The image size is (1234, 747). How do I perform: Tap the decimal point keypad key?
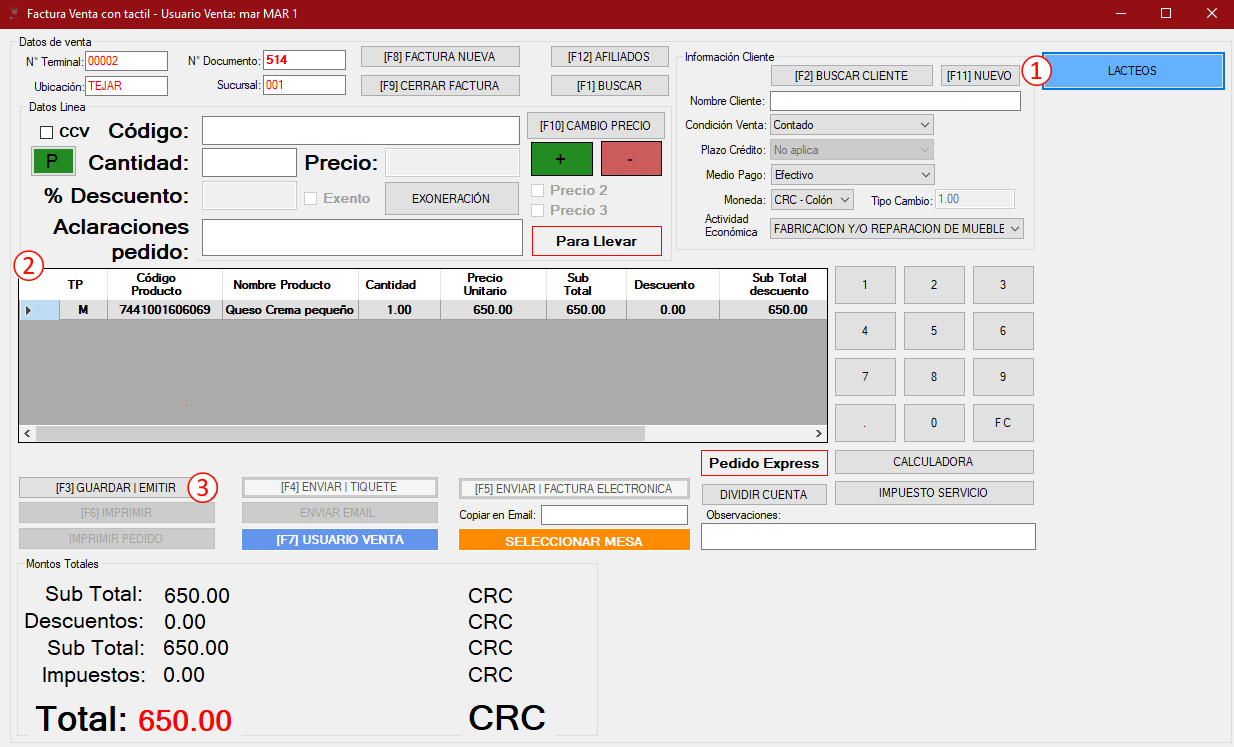[865, 423]
